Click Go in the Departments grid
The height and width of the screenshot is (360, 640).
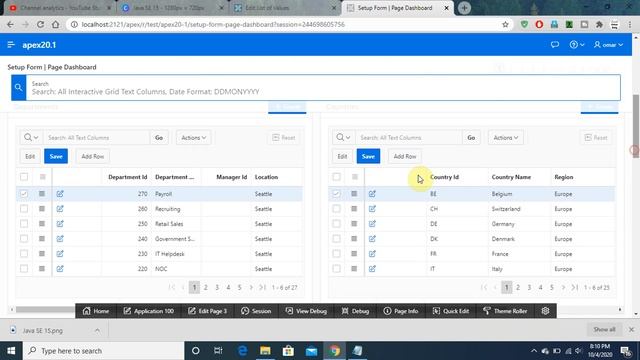tap(159, 138)
